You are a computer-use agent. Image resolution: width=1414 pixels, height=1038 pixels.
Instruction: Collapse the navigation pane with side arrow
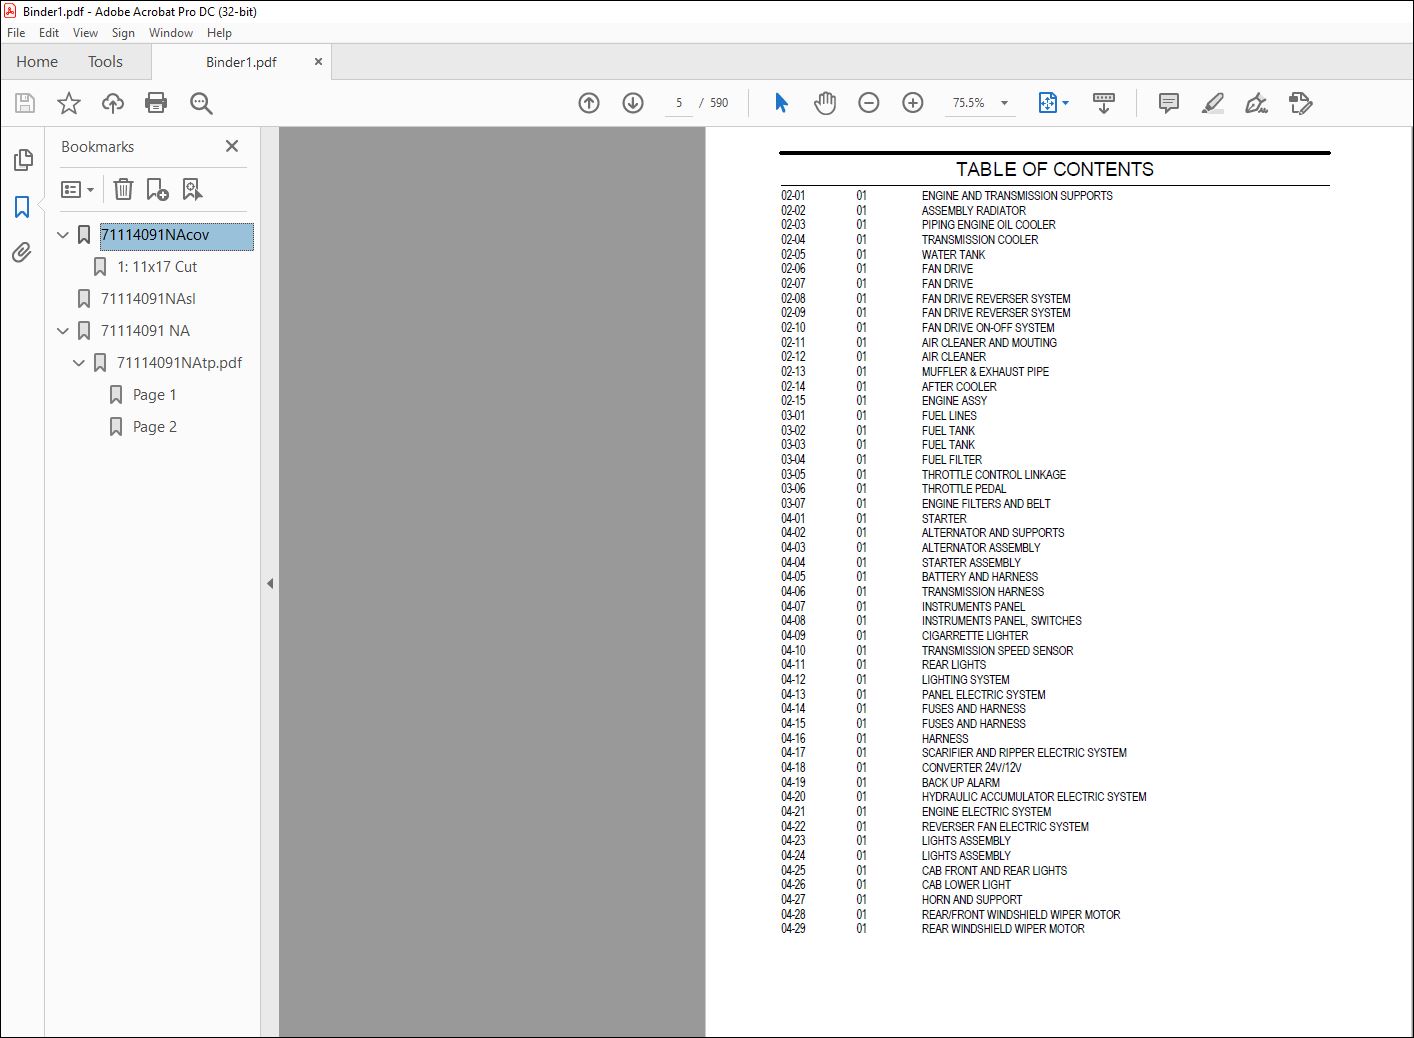pos(269,583)
